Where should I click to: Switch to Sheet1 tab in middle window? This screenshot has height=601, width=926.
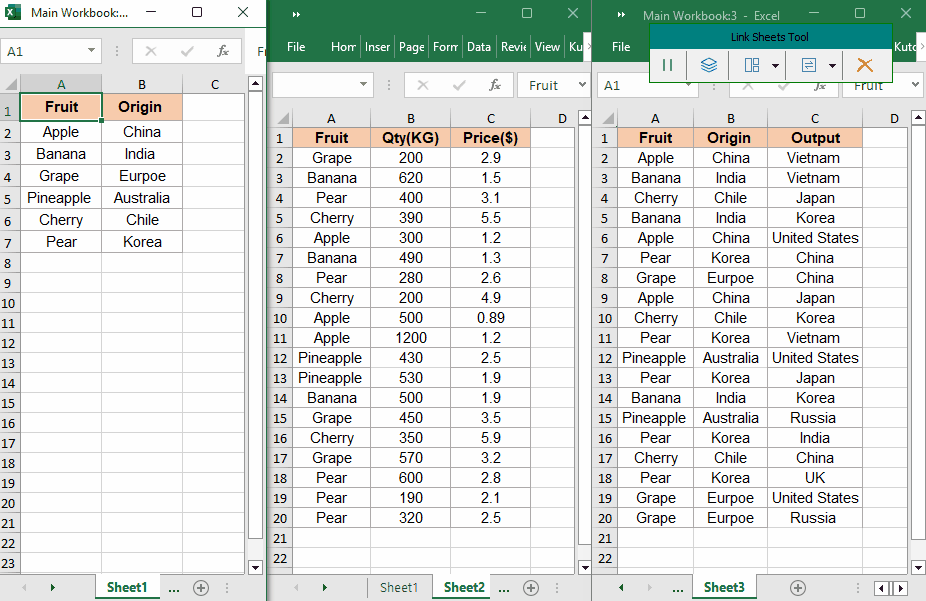tap(398, 587)
